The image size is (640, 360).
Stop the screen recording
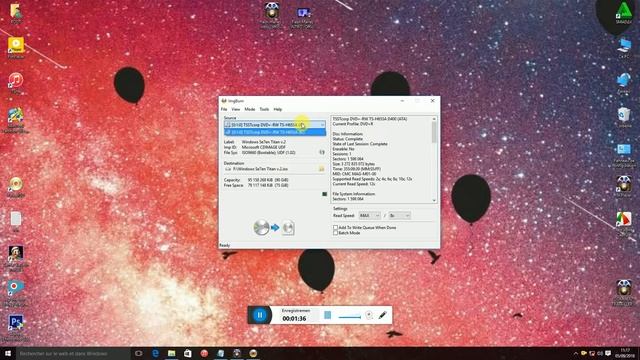click(x=327, y=315)
